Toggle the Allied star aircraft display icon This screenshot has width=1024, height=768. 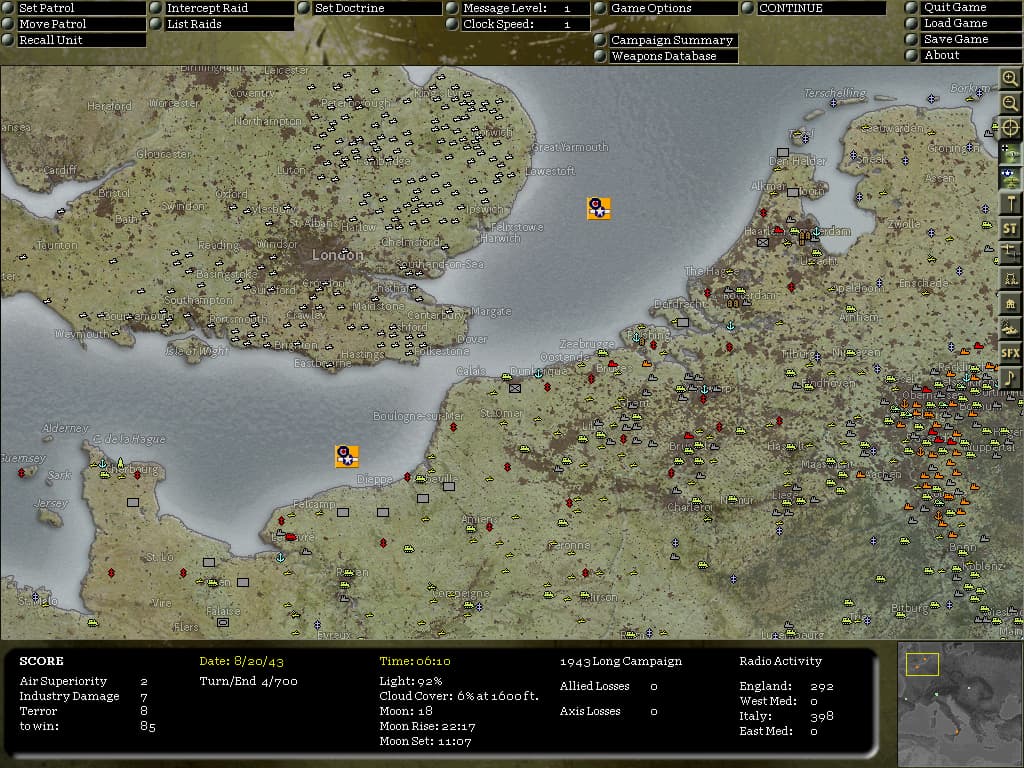tap(1010, 178)
